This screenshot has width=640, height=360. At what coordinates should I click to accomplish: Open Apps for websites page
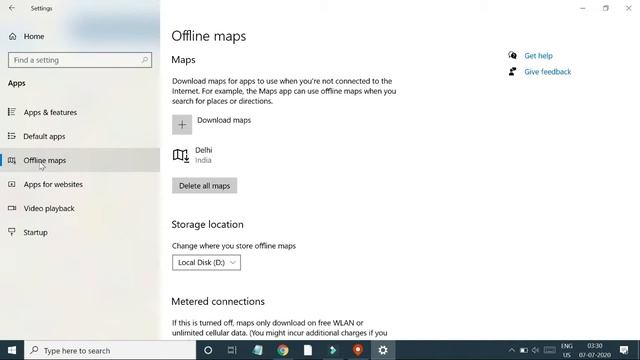[80, 184]
